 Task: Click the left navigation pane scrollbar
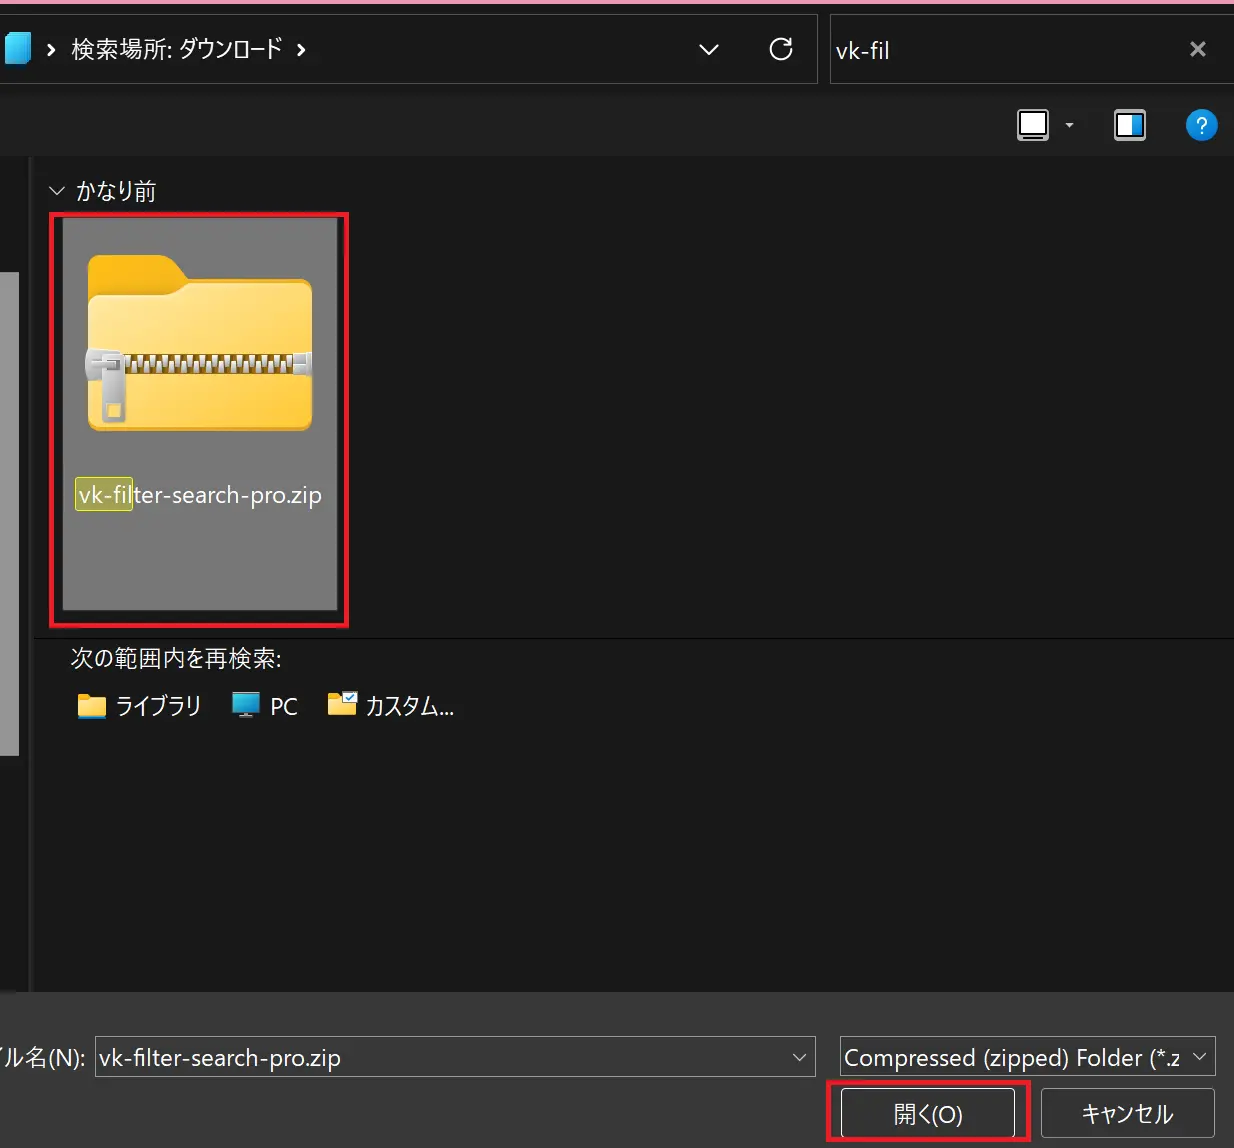pos(9,513)
